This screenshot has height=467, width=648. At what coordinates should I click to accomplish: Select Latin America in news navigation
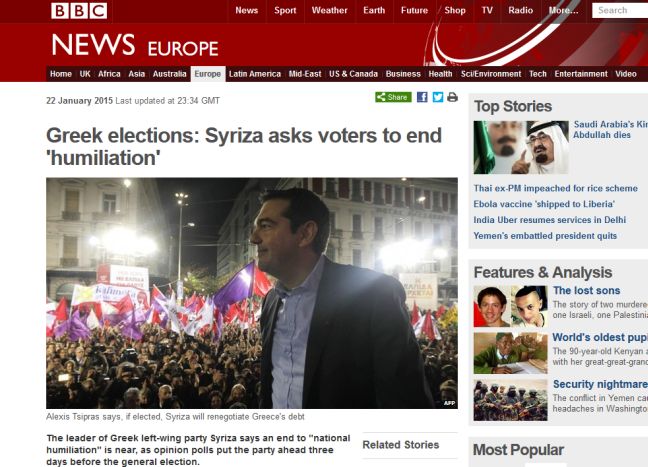click(255, 74)
